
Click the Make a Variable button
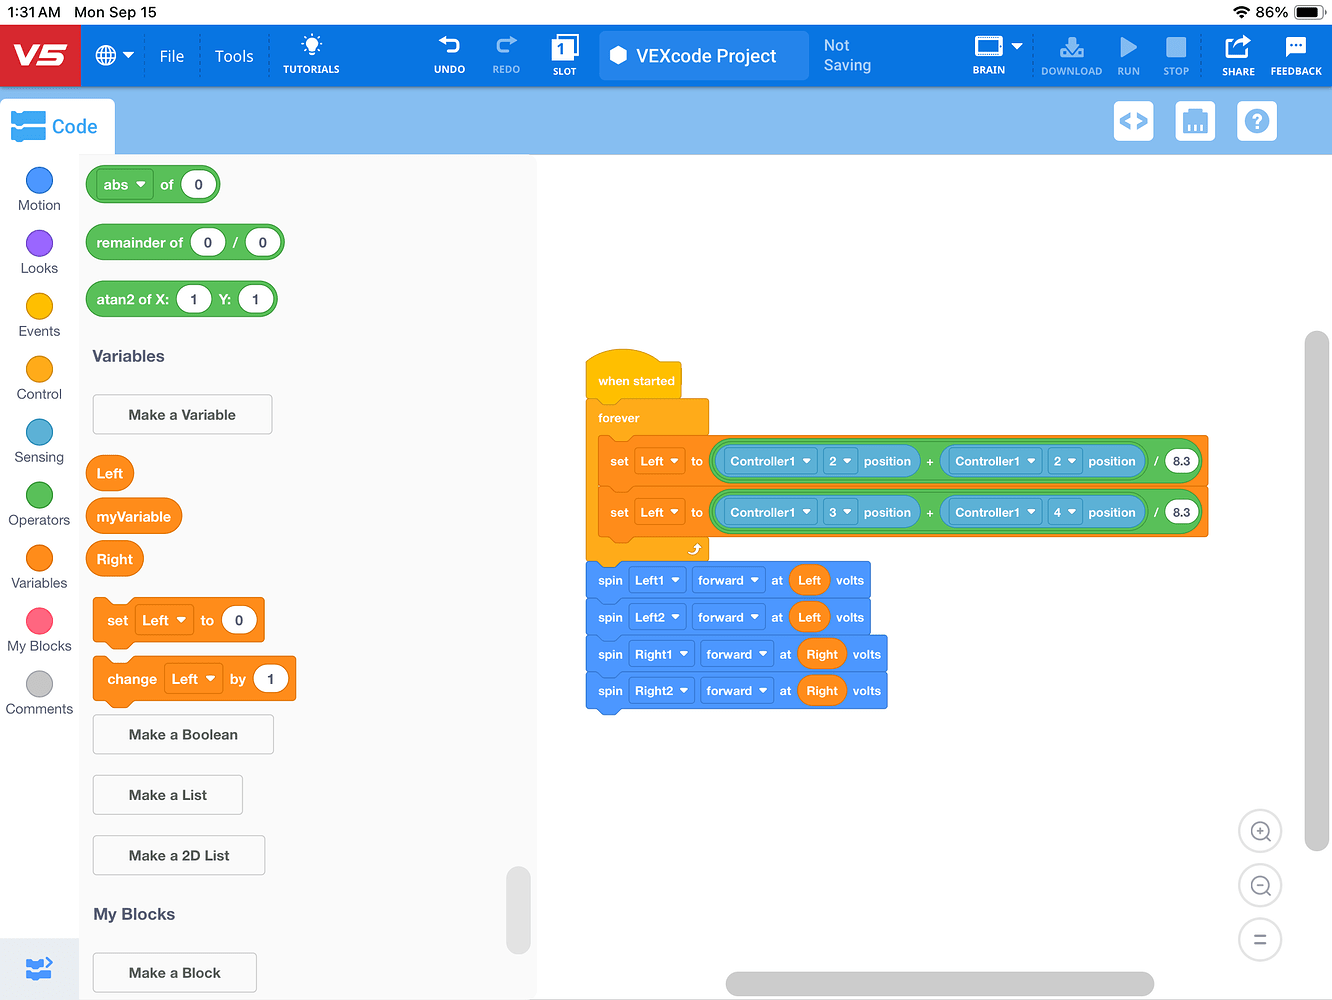[182, 414]
